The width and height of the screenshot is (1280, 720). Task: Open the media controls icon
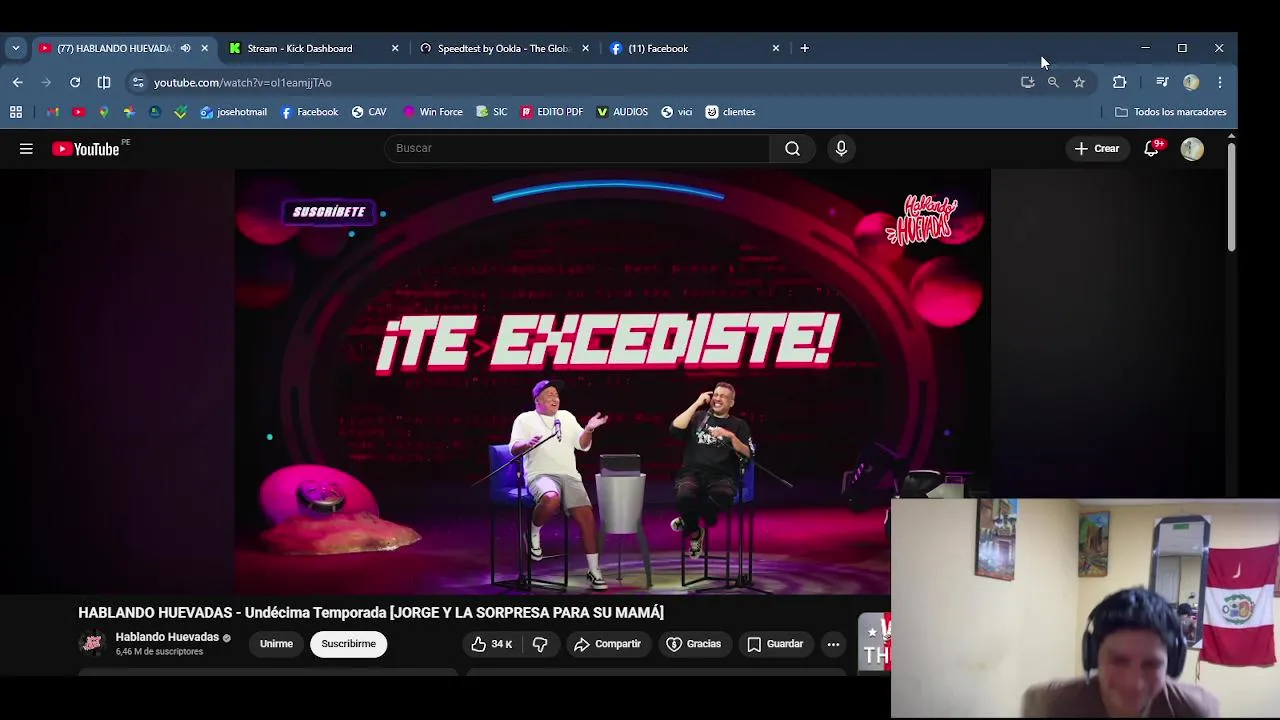(x=1162, y=82)
